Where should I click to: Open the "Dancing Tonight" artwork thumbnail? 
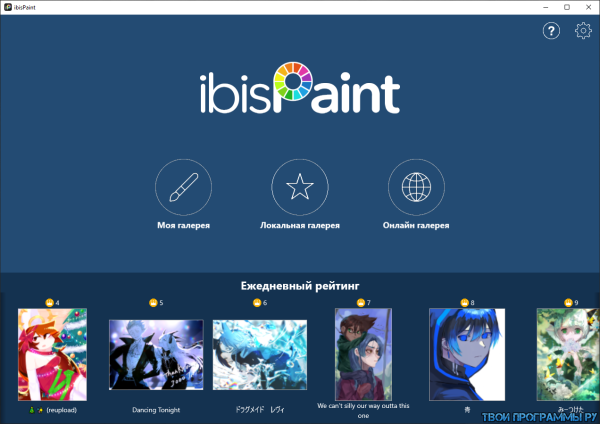pos(156,355)
